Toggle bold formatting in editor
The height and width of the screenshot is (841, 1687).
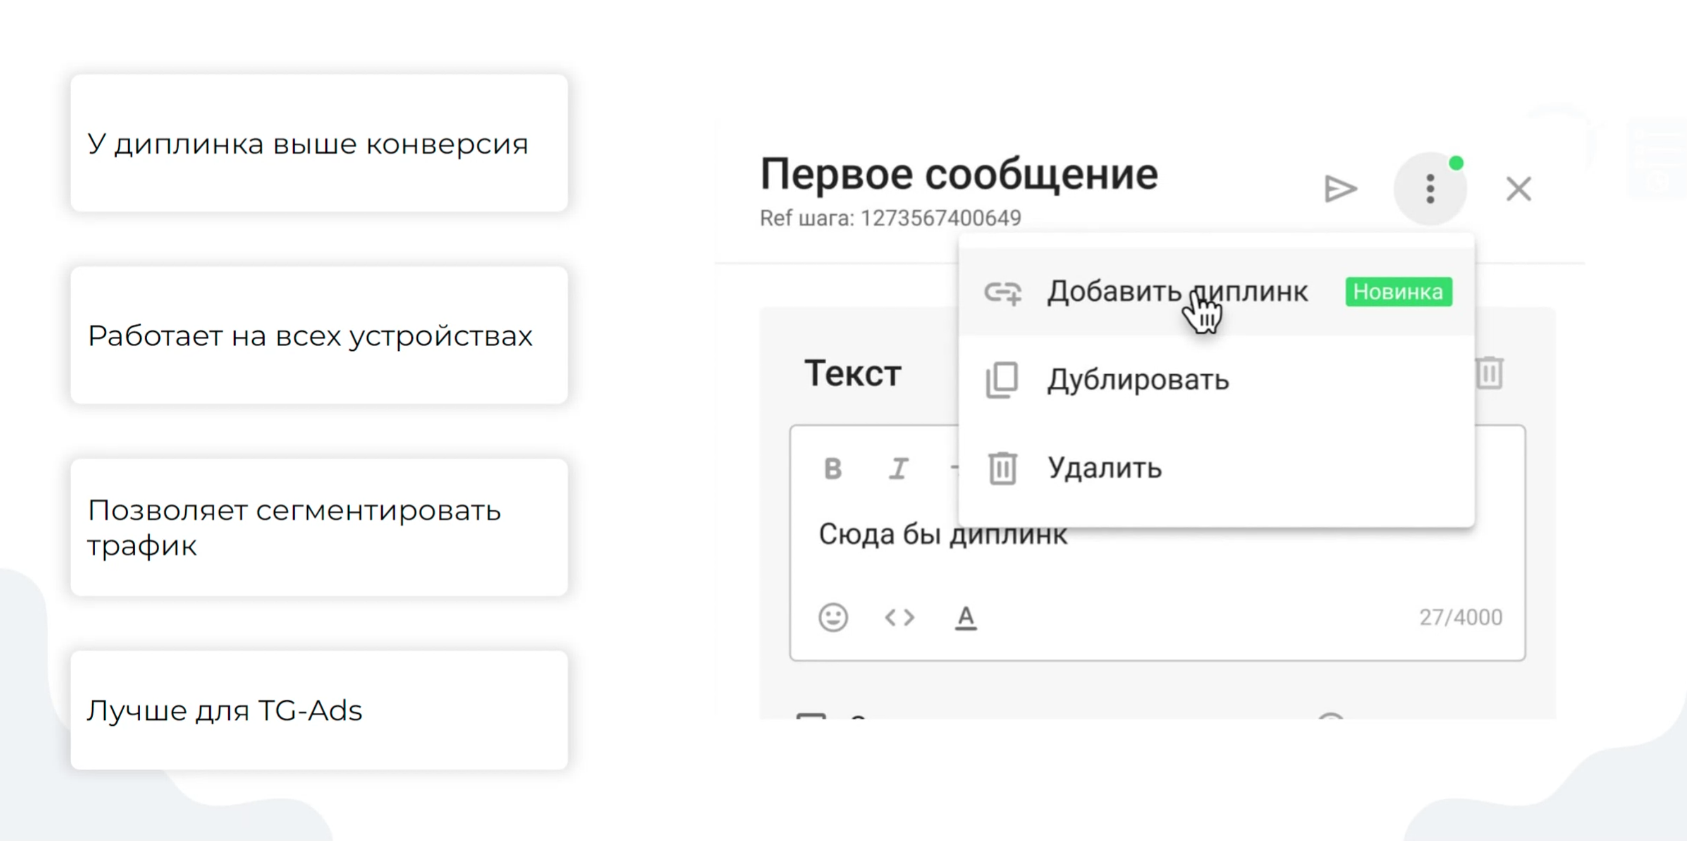(x=832, y=469)
